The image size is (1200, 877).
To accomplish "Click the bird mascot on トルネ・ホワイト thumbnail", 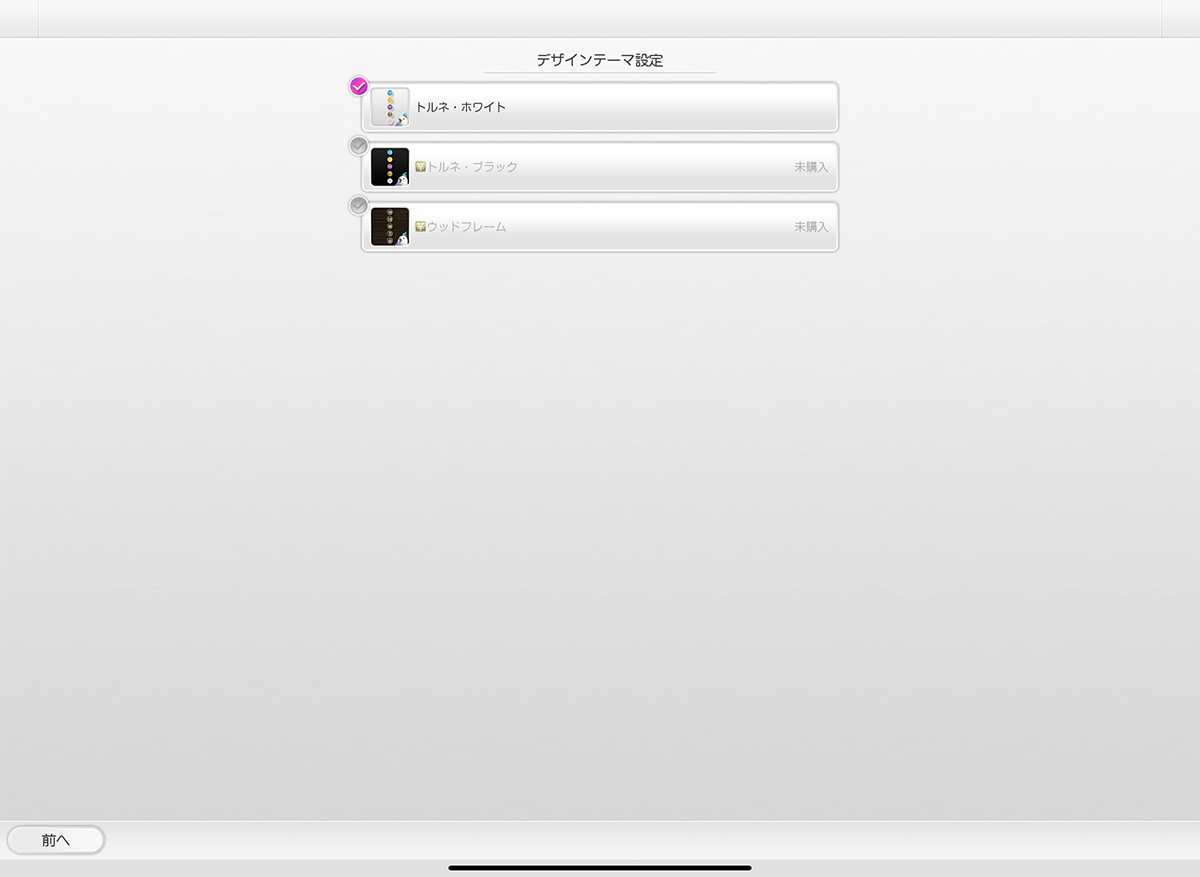I will coord(402,120).
